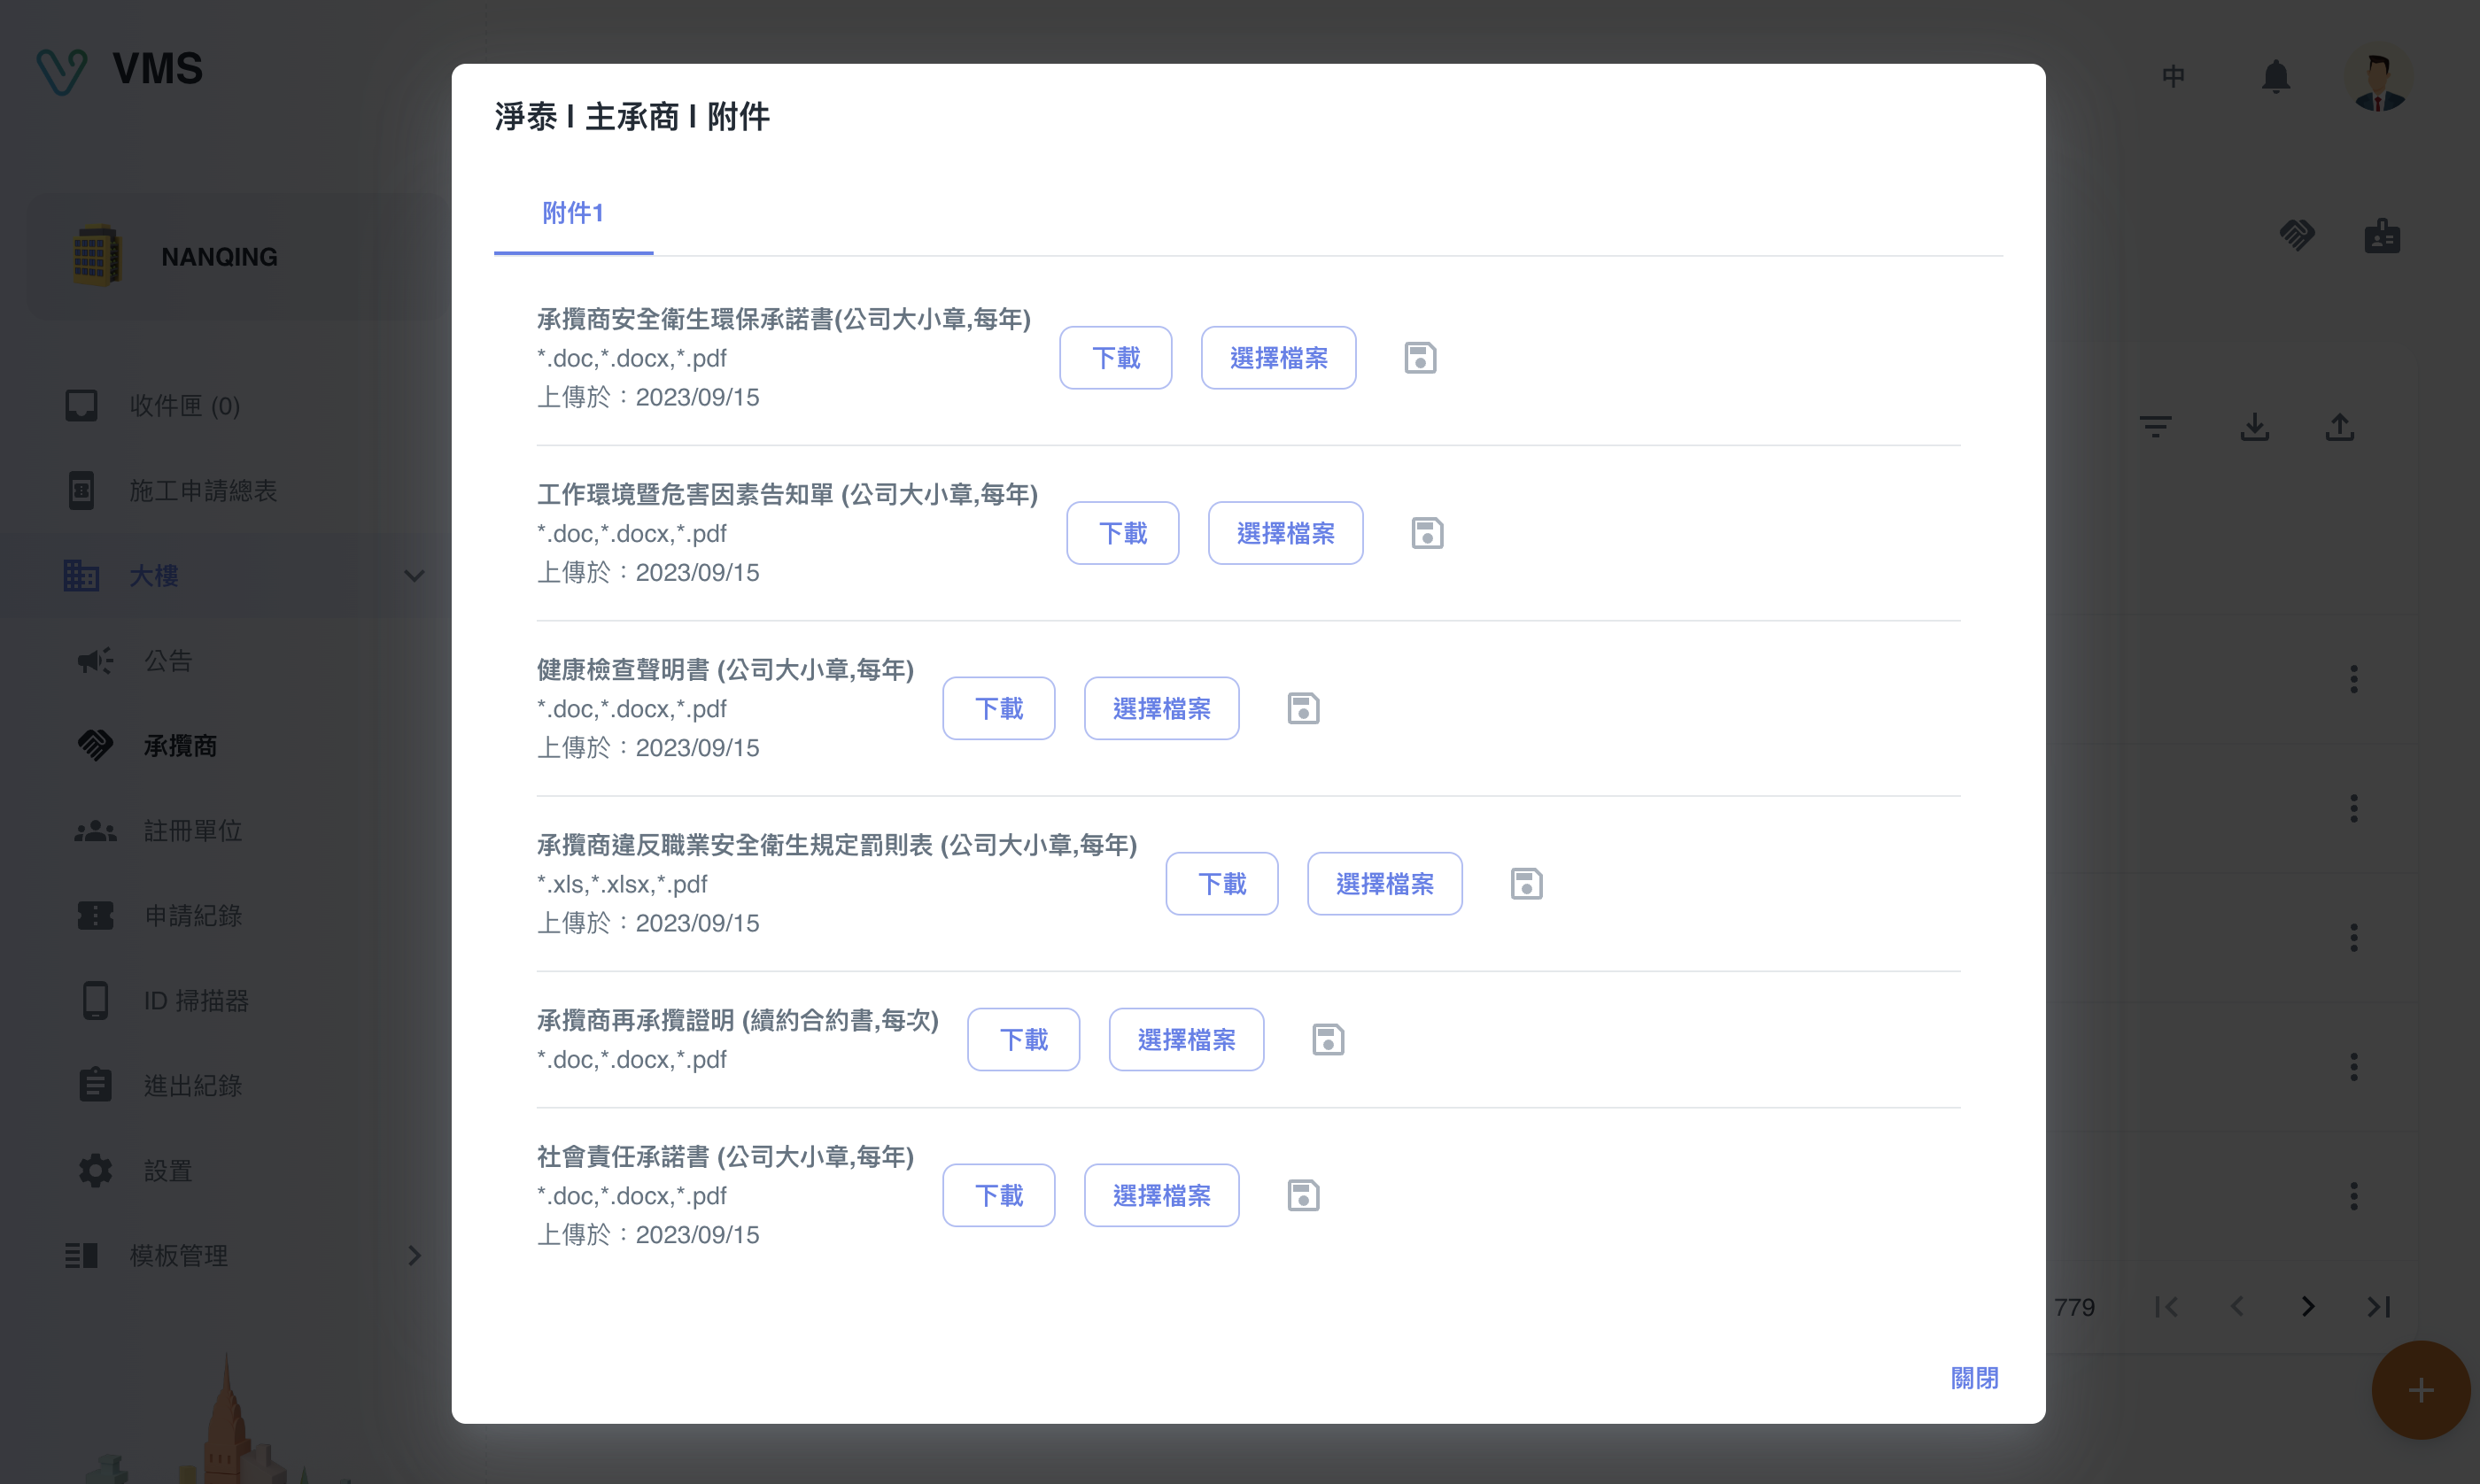Save the 健康檢查聲明書 file using disk icon

coord(1303,709)
